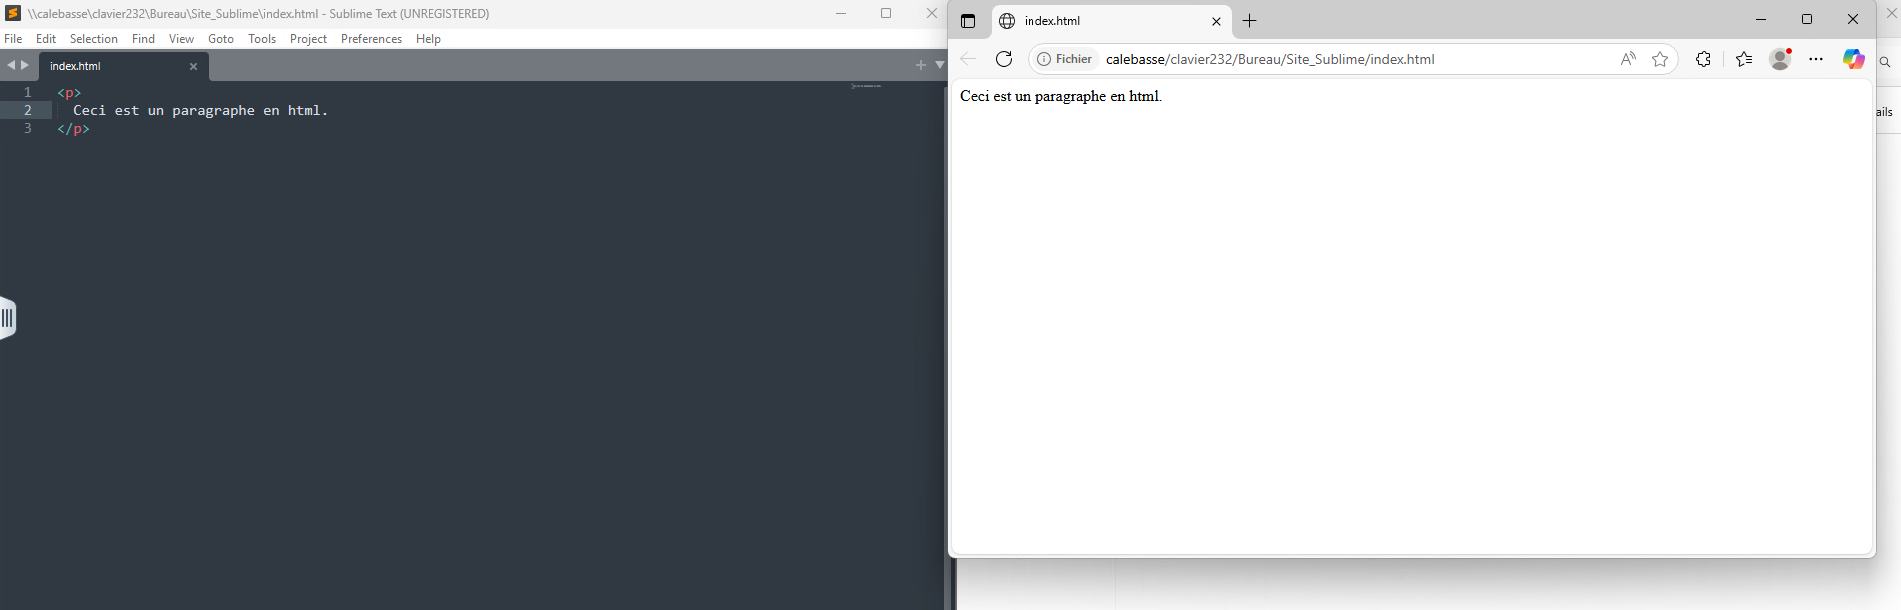1901x610 pixels.
Task: Click the paragraph text in Edge page
Action: pyautogui.click(x=1061, y=96)
